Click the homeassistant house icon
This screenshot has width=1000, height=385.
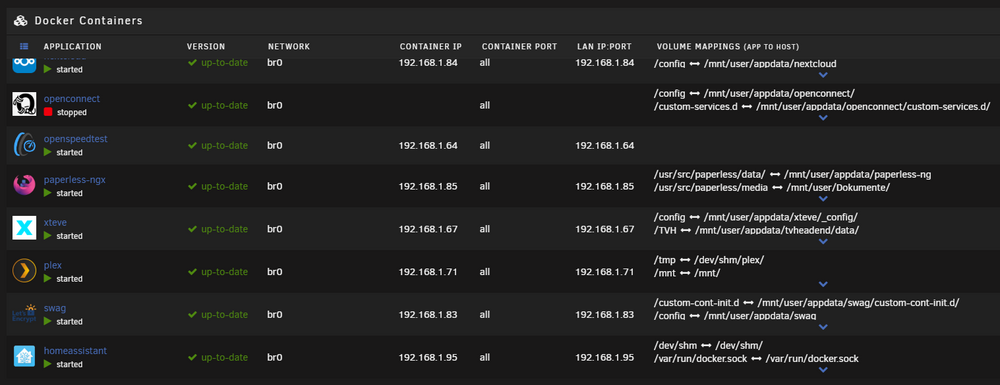click(x=24, y=356)
